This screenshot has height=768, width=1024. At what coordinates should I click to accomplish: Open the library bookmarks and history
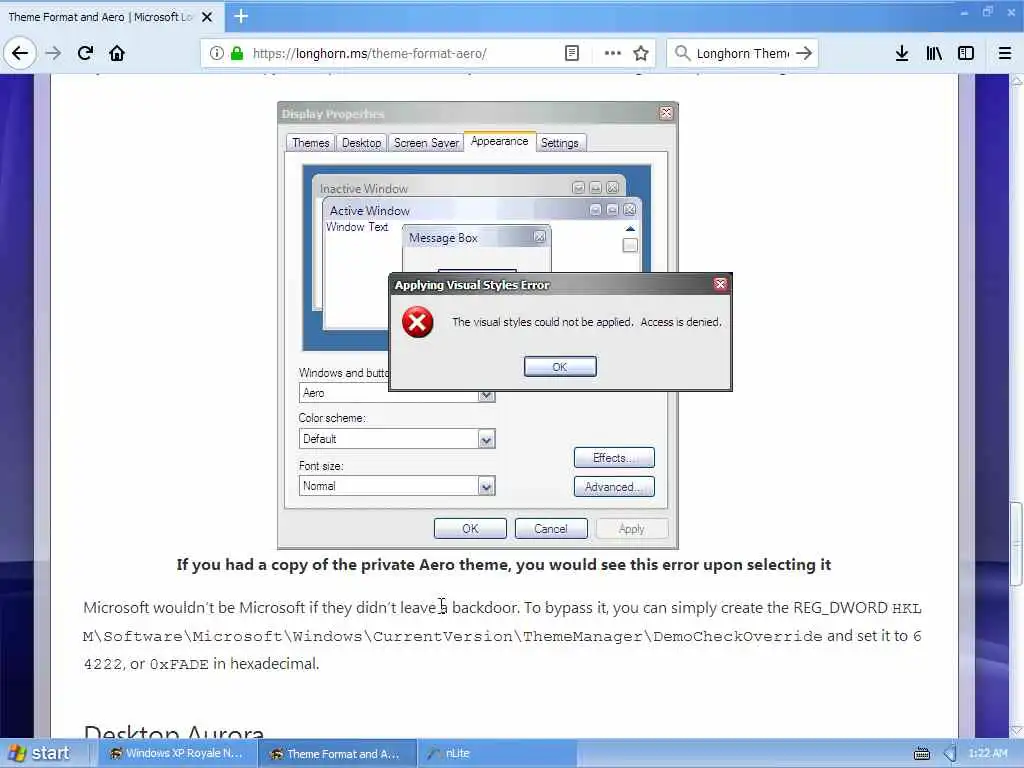pos(934,54)
